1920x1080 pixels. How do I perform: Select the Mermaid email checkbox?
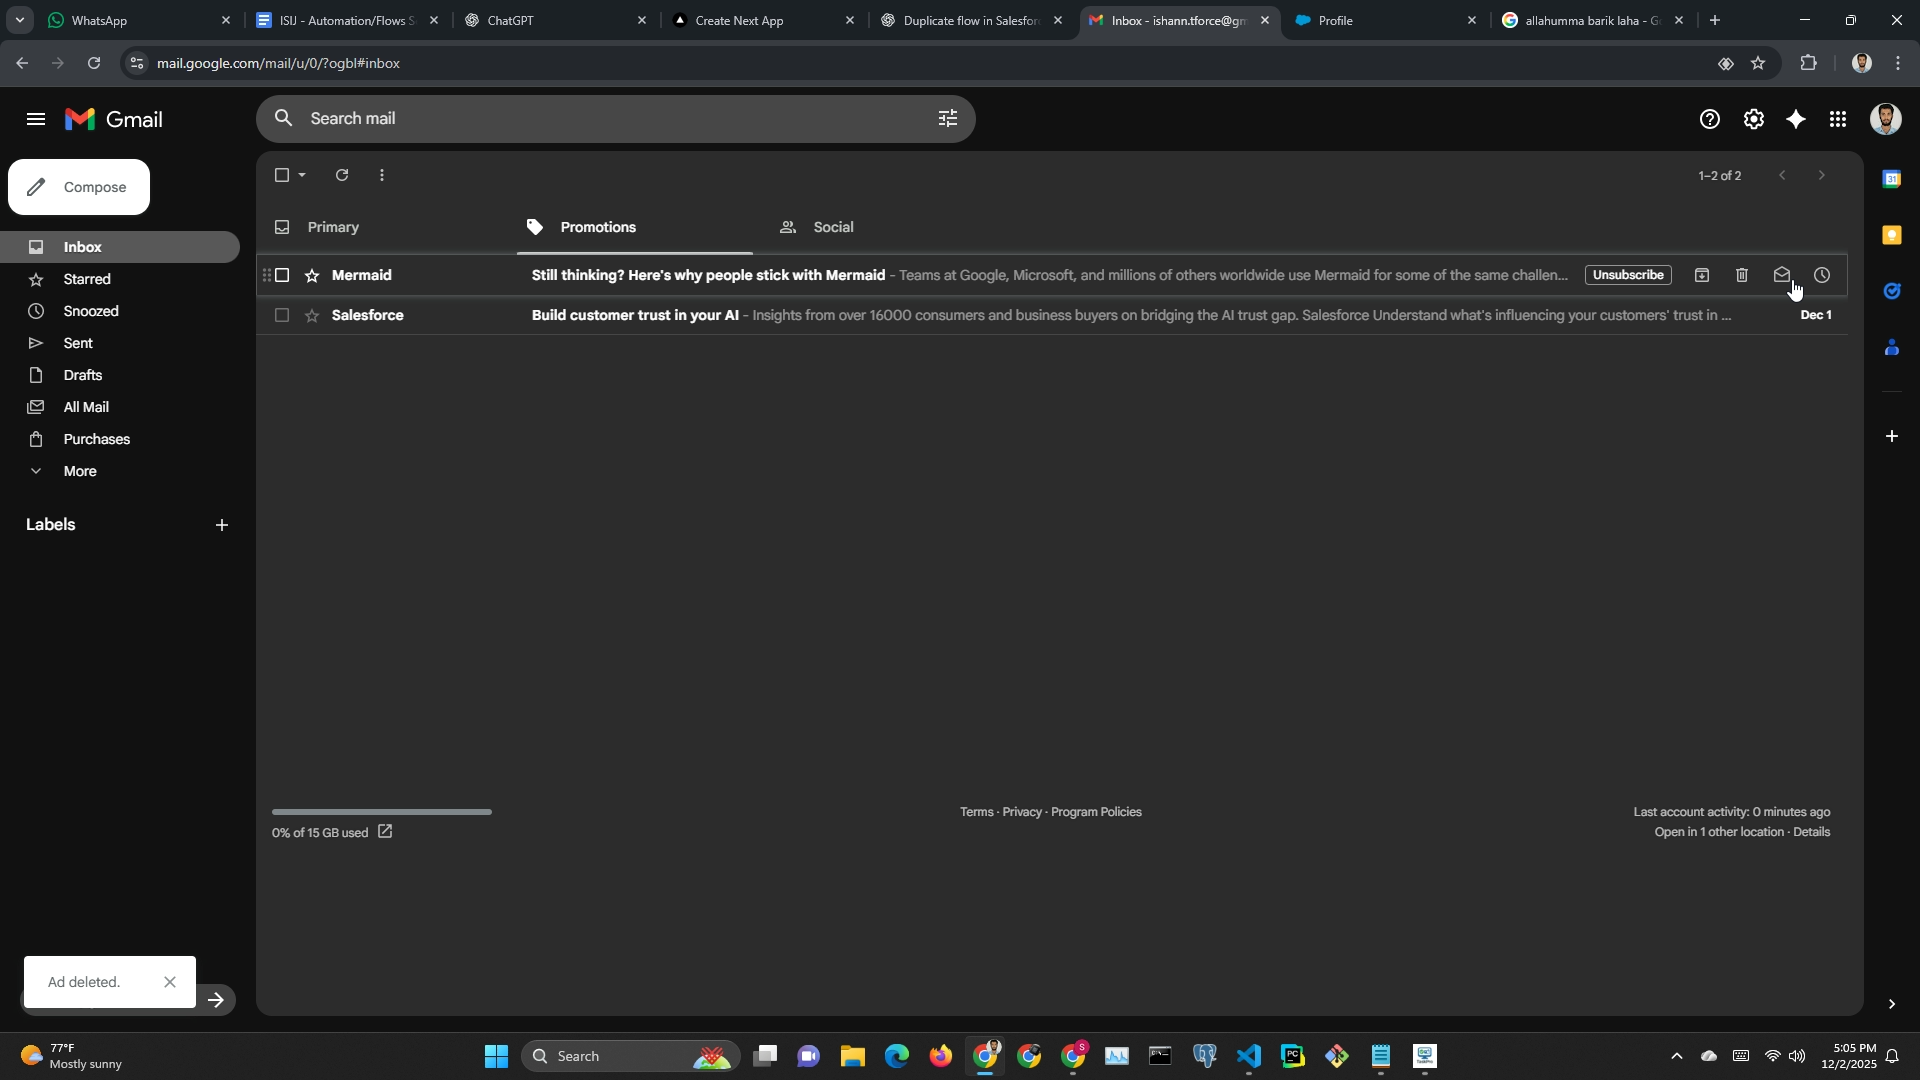click(x=282, y=275)
